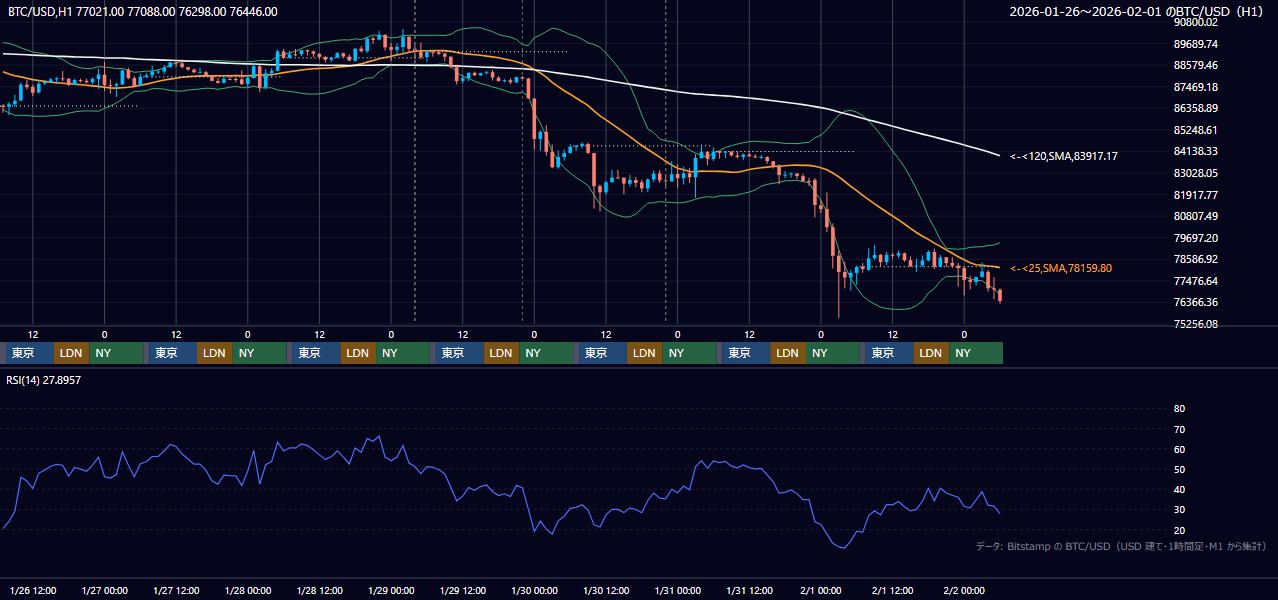1278x600 pixels.
Task: Click price axis value 84138.33
Action: point(1195,151)
